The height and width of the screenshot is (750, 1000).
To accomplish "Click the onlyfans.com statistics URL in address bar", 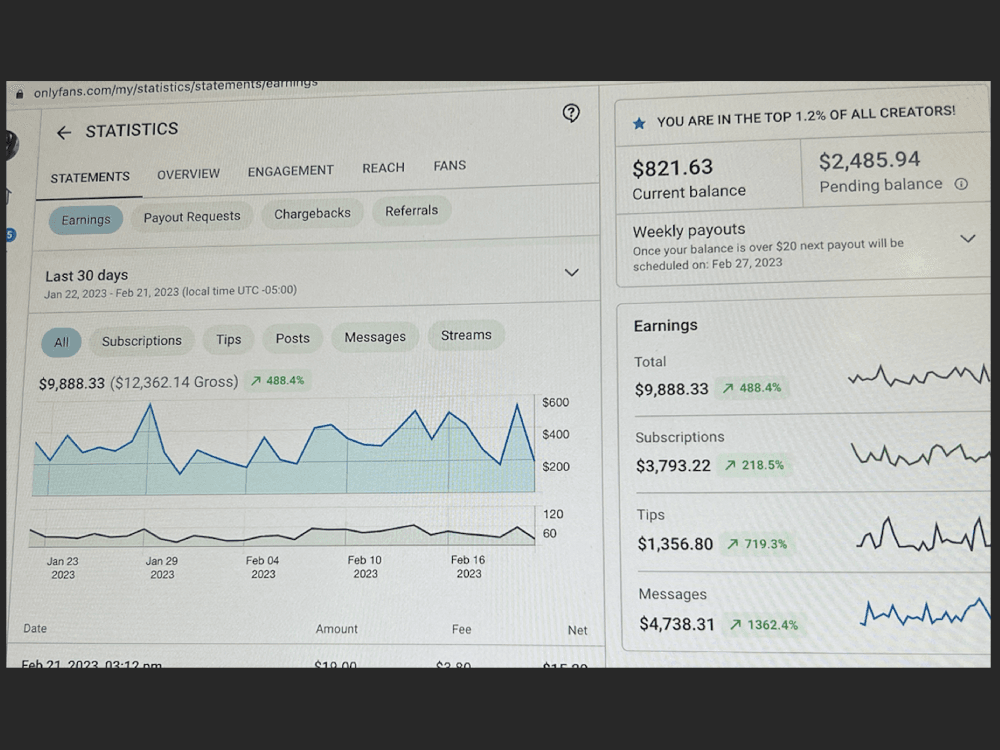I will (175, 88).
